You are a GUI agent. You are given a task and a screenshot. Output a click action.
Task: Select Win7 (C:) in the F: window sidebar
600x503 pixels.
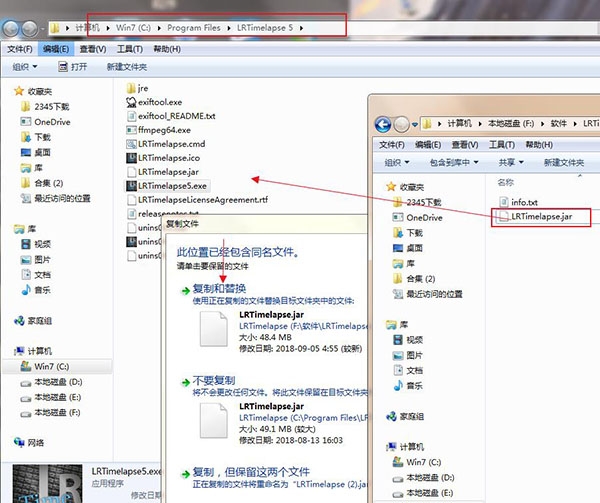coord(417,462)
